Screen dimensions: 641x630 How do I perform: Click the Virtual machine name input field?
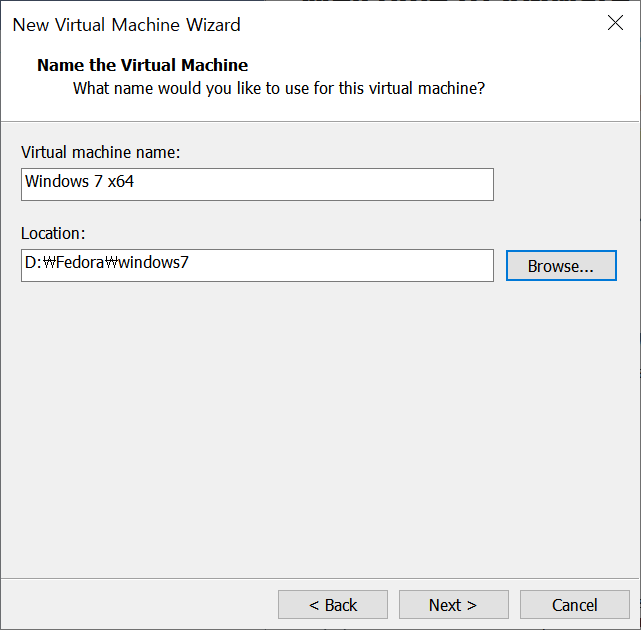pyautogui.click(x=257, y=184)
